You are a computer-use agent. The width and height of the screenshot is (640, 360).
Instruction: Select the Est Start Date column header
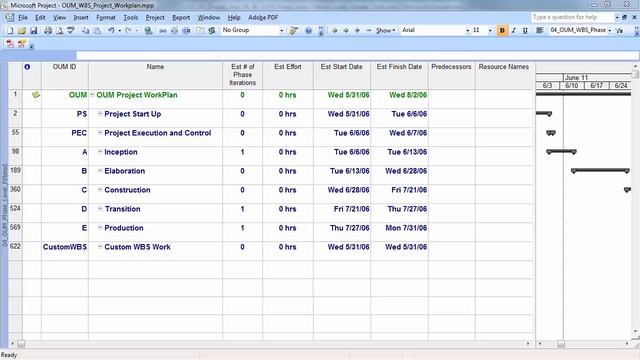(x=342, y=75)
